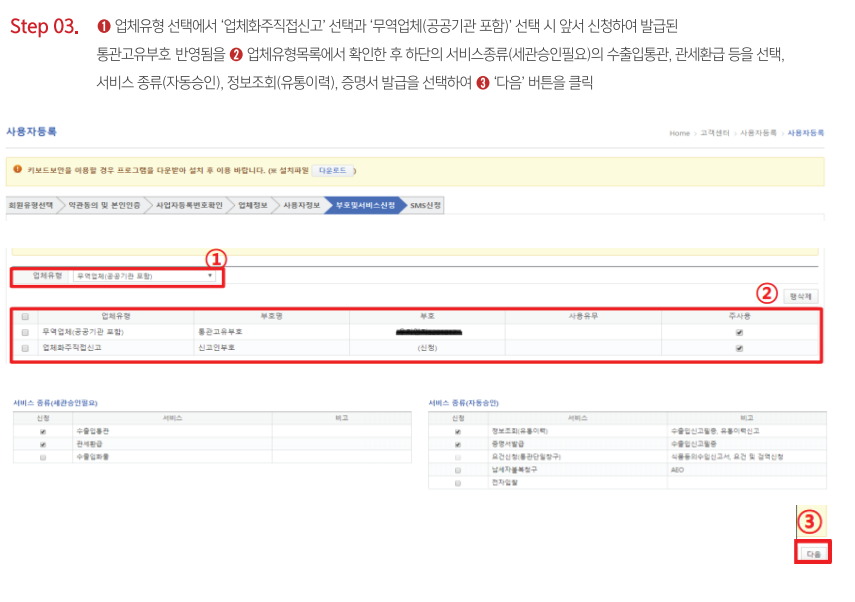Screen dimensions: 855x602
Task: Click the 다운로드 install file button
Action: click(x=331, y=170)
